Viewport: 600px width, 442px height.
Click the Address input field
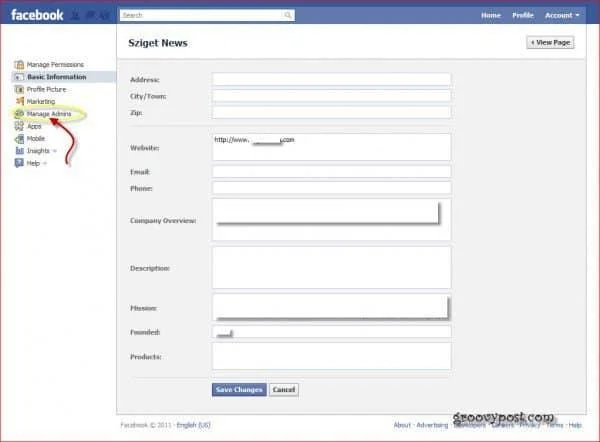[x=331, y=80]
